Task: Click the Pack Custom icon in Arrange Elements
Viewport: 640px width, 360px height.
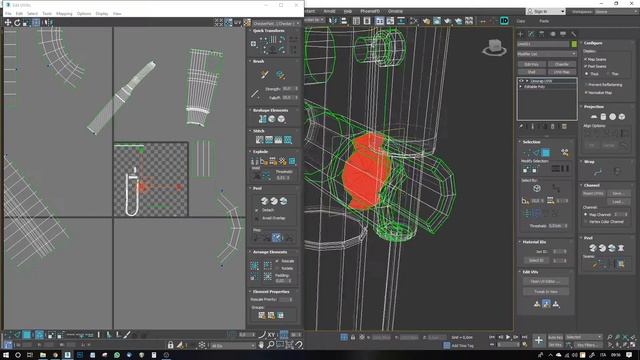Action: (254, 266)
